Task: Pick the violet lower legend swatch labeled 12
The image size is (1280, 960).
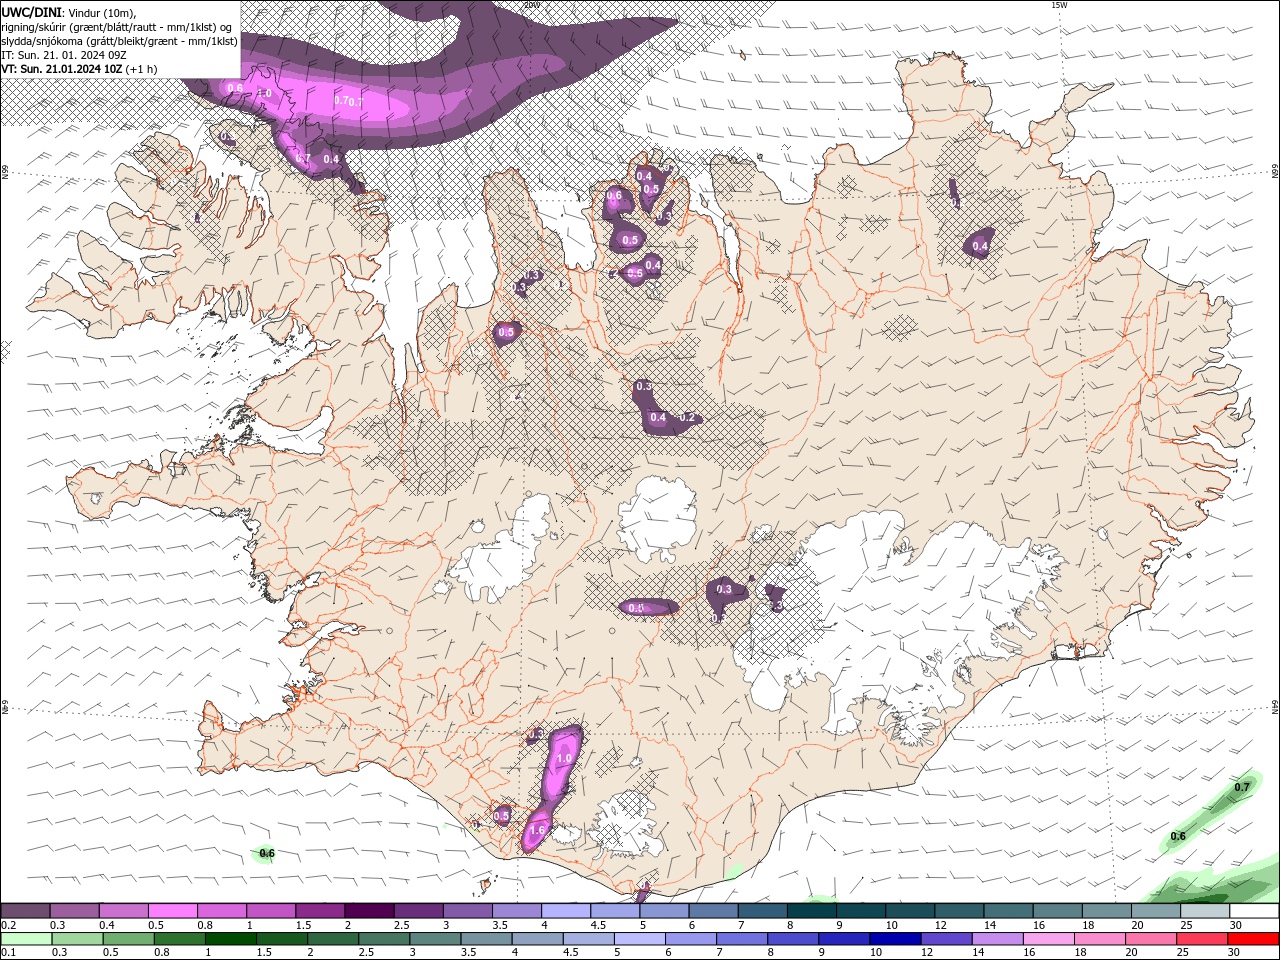Action: (947, 939)
